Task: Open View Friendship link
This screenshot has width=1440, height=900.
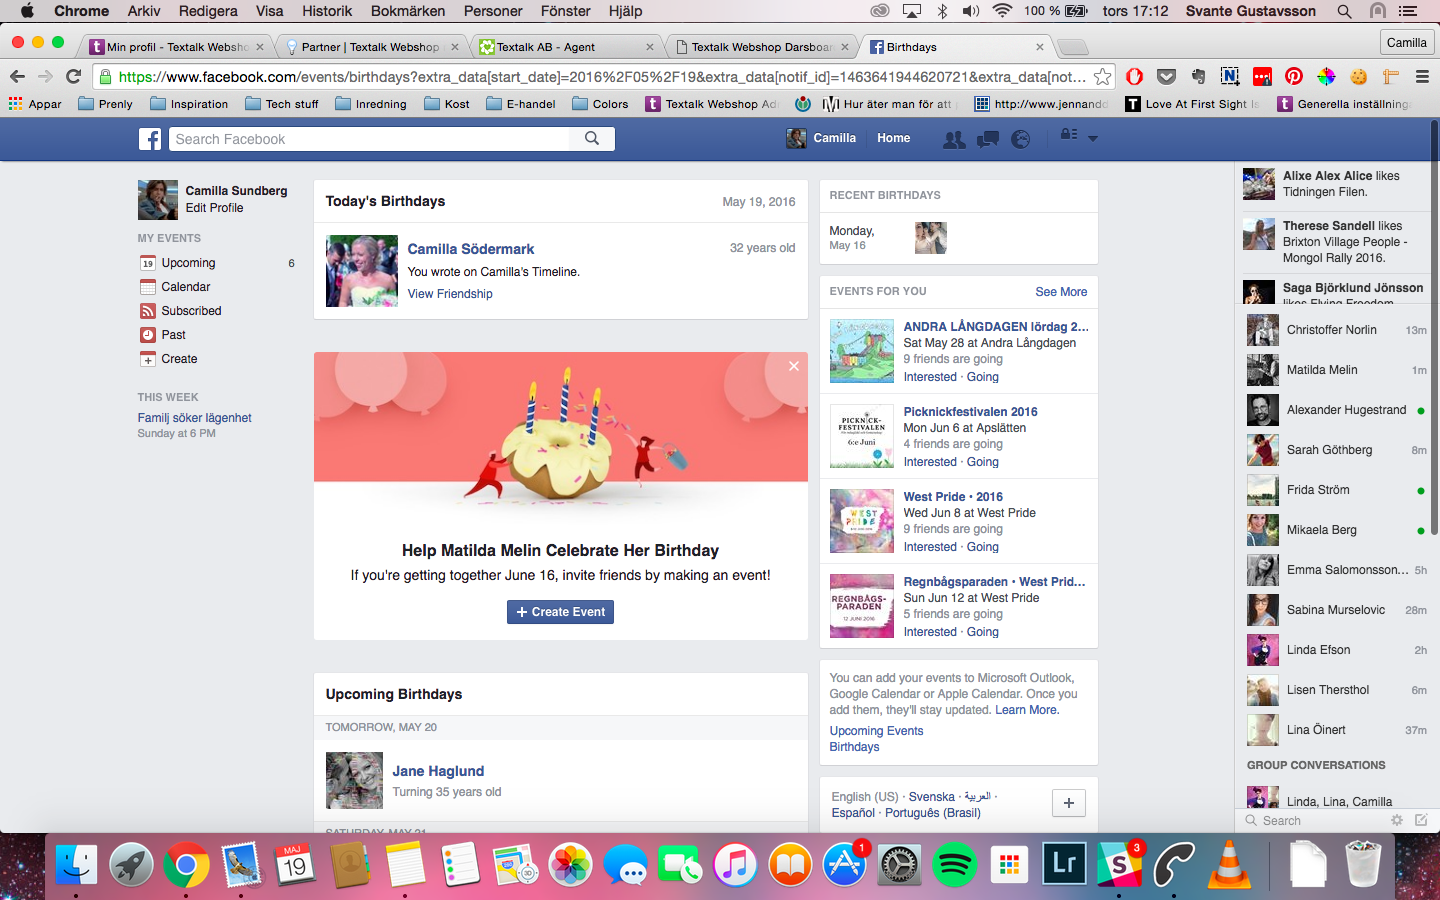Action: pos(450,294)
